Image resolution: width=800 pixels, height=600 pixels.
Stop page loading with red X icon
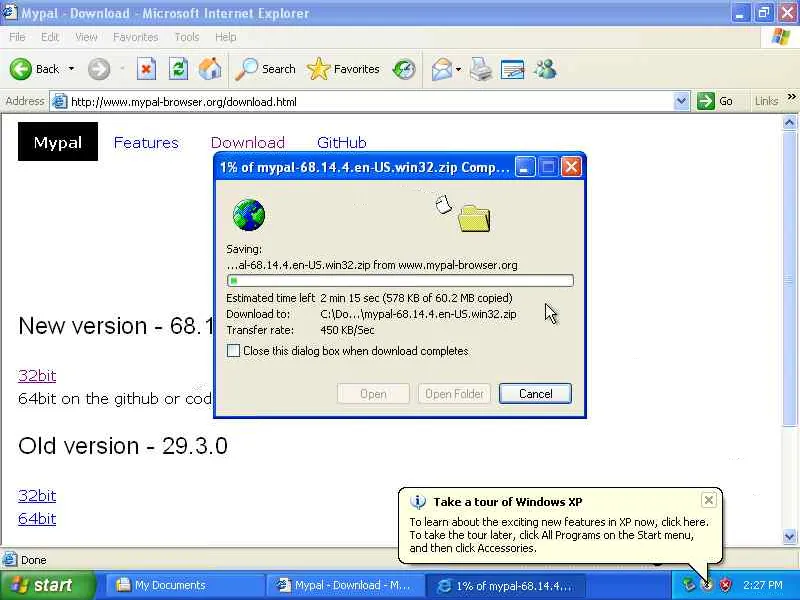[x=146, y=69]
